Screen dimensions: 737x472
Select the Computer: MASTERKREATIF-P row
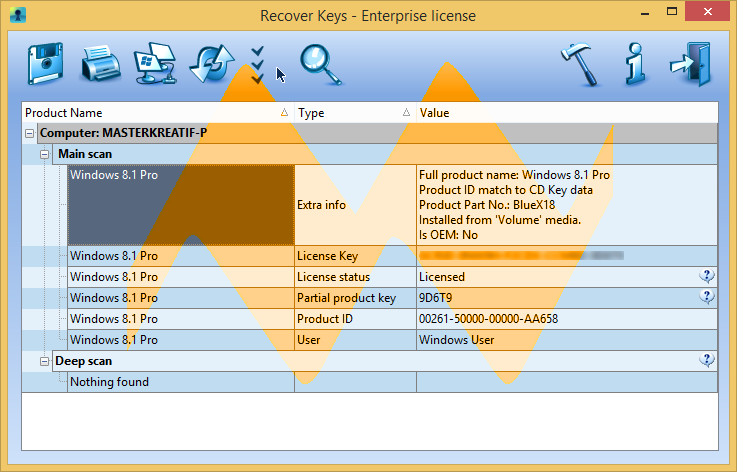point(377,133)
